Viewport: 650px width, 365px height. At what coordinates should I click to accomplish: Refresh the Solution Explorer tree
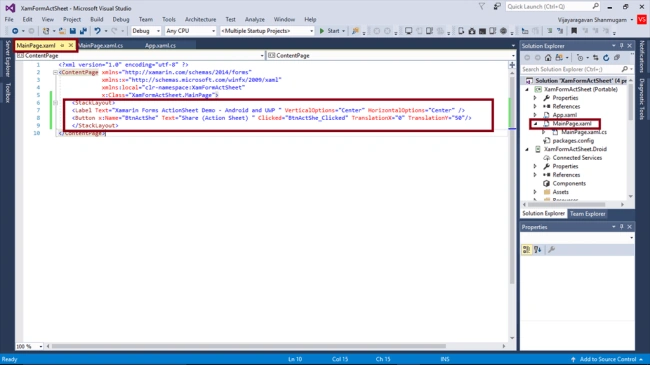click(x=606, y=58)
